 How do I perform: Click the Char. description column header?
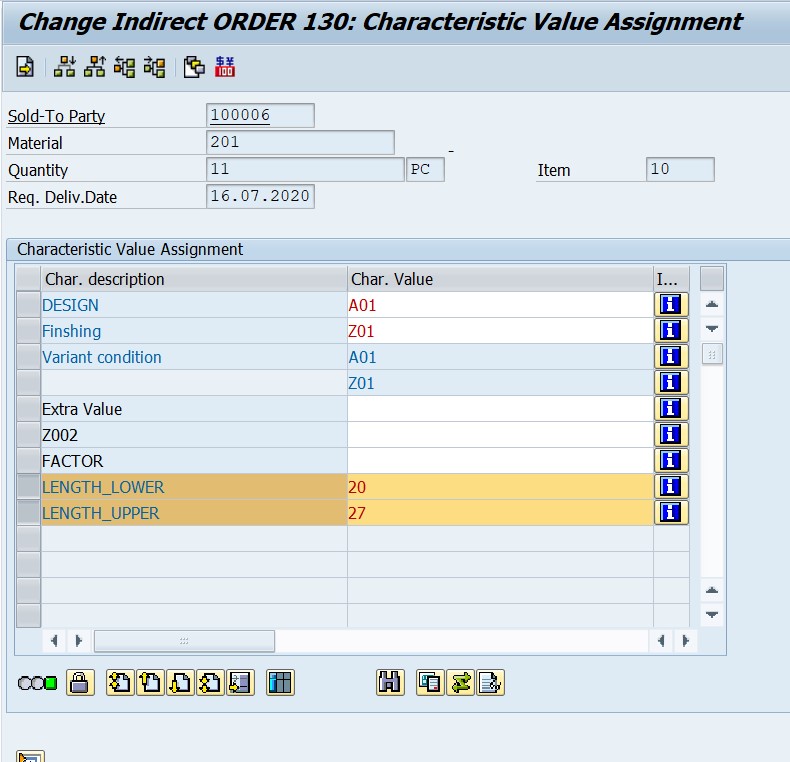(194, 279)
